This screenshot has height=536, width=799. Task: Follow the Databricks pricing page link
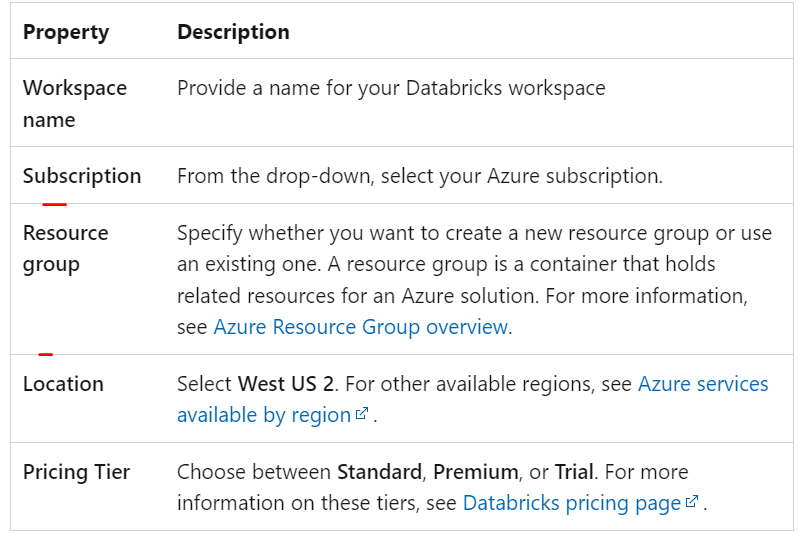571,503
